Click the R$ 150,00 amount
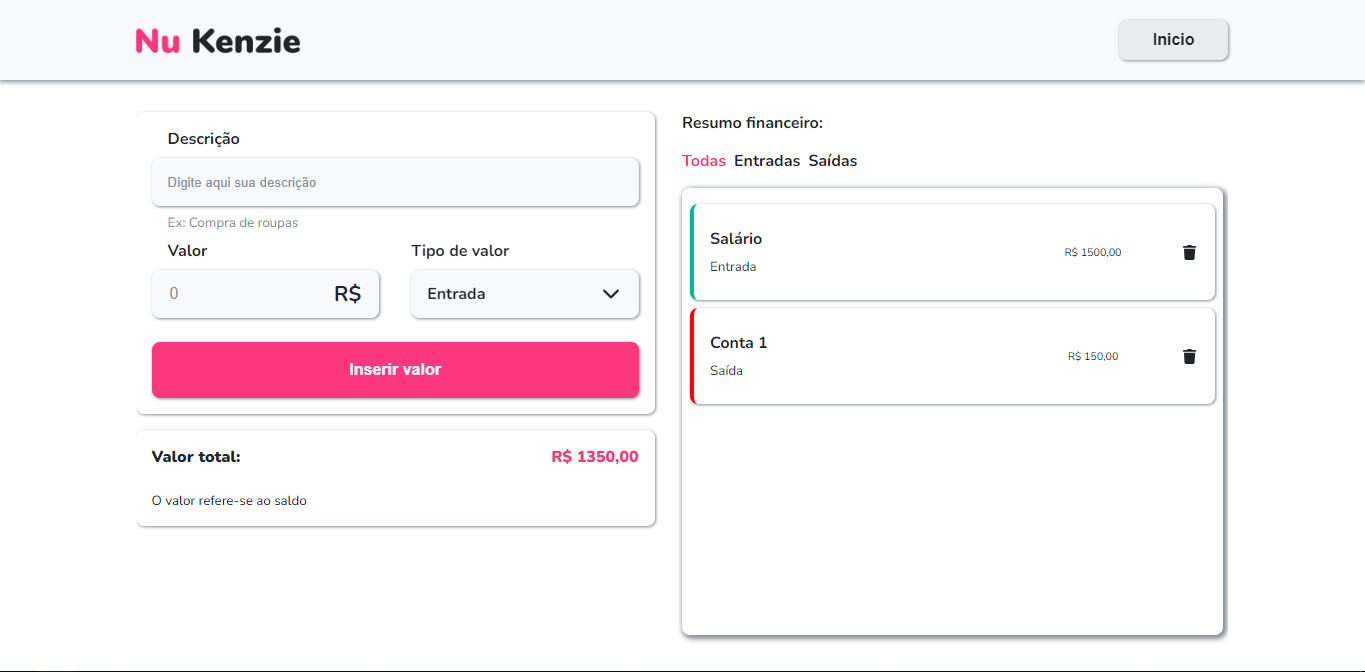 pos(1093,357)
